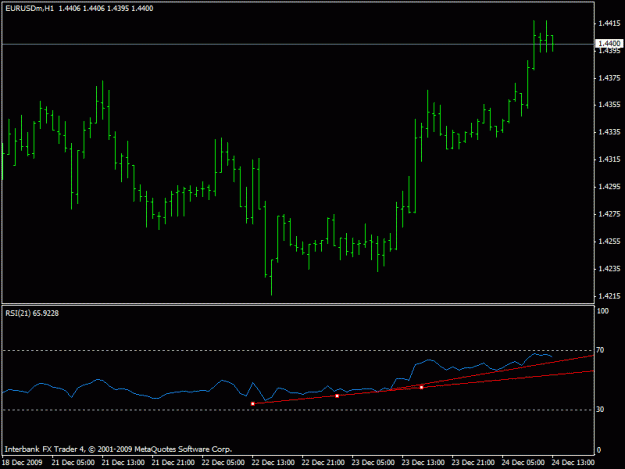Image resolution: width=625 pixels, height=469 pixels.
Task: Click the 1.4255 price scale value
Action: [609, 241]
